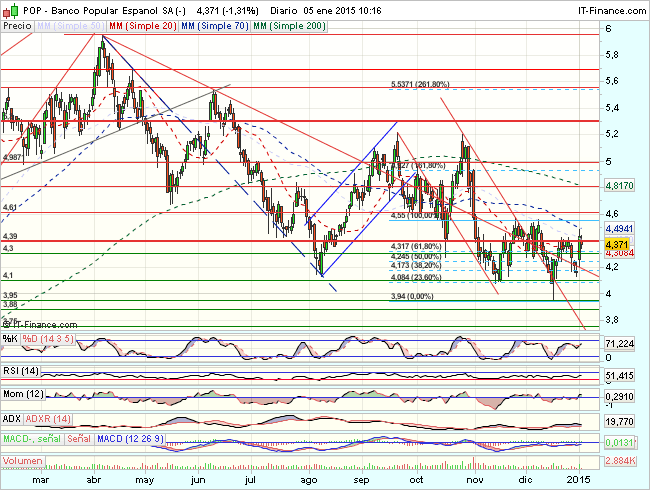Click the support level label 4,987

click(x=12, y=157)
